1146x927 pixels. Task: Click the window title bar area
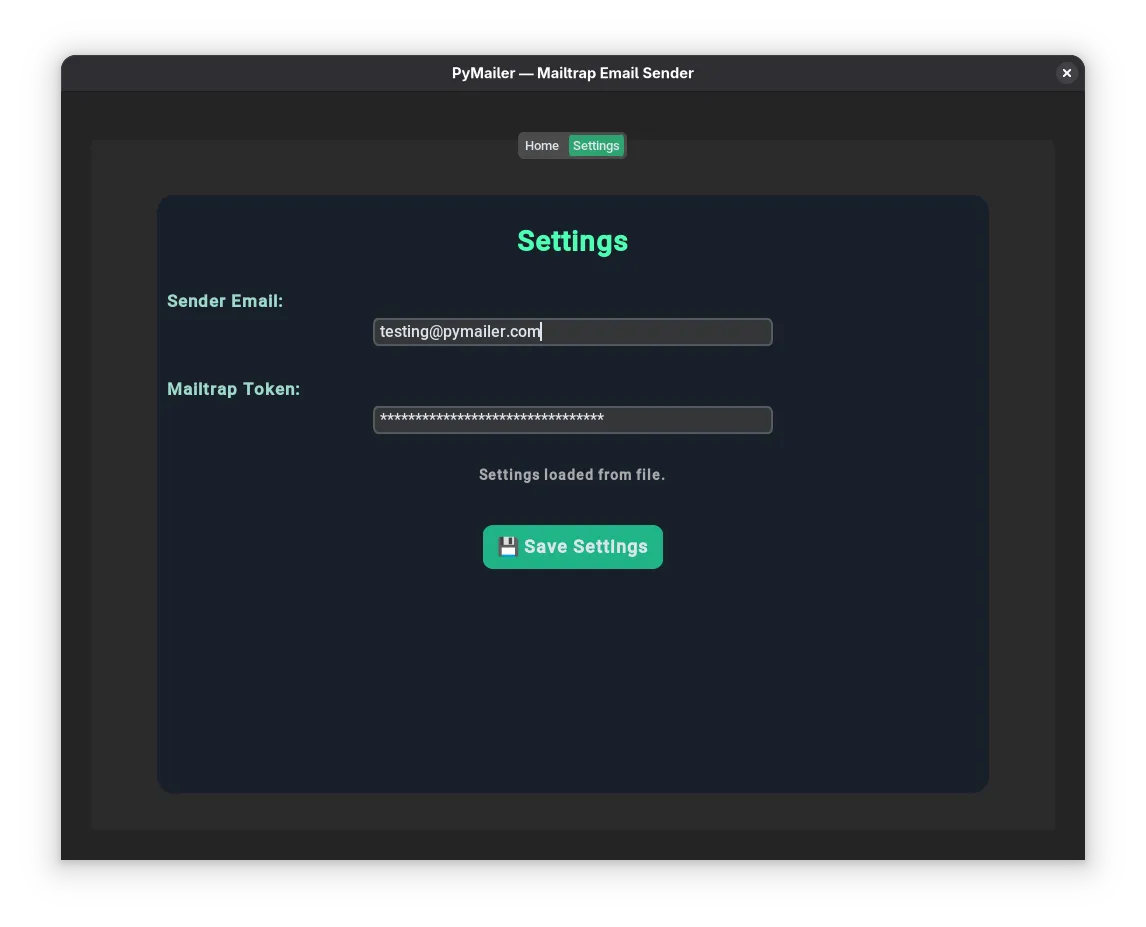tap(300, 72)
